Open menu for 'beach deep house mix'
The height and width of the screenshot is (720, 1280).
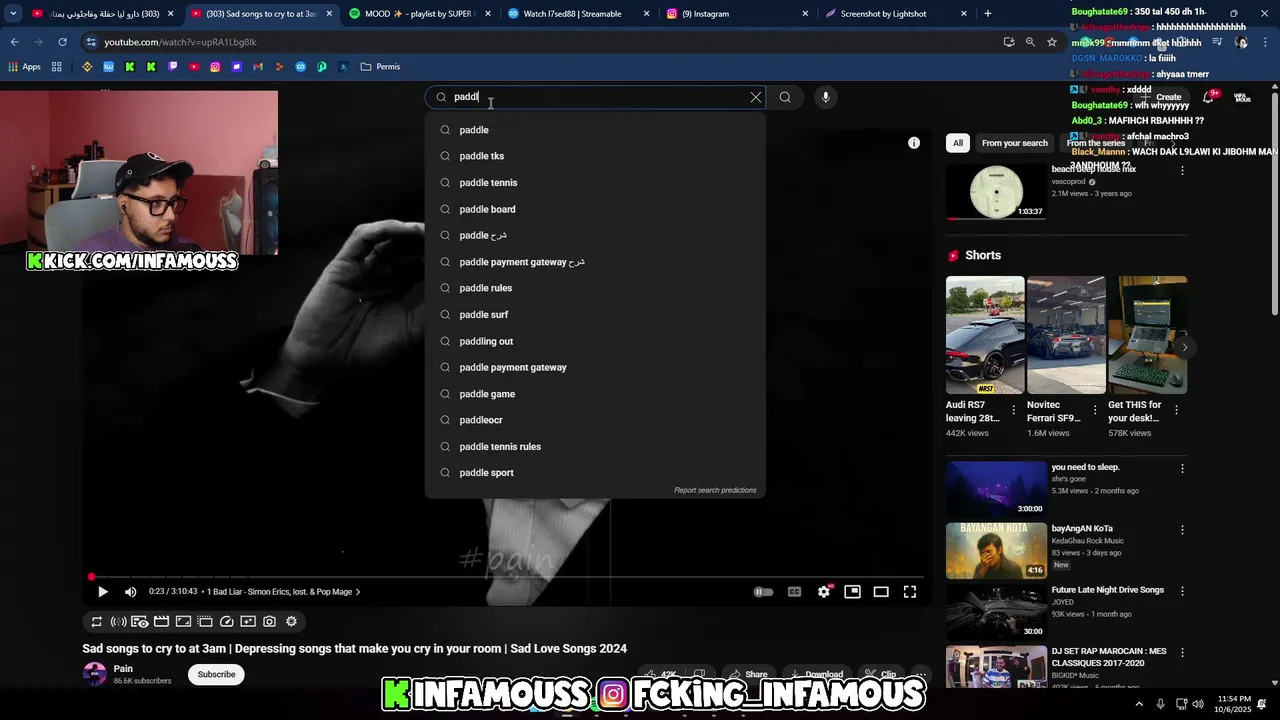click(x=1182, y=171)
